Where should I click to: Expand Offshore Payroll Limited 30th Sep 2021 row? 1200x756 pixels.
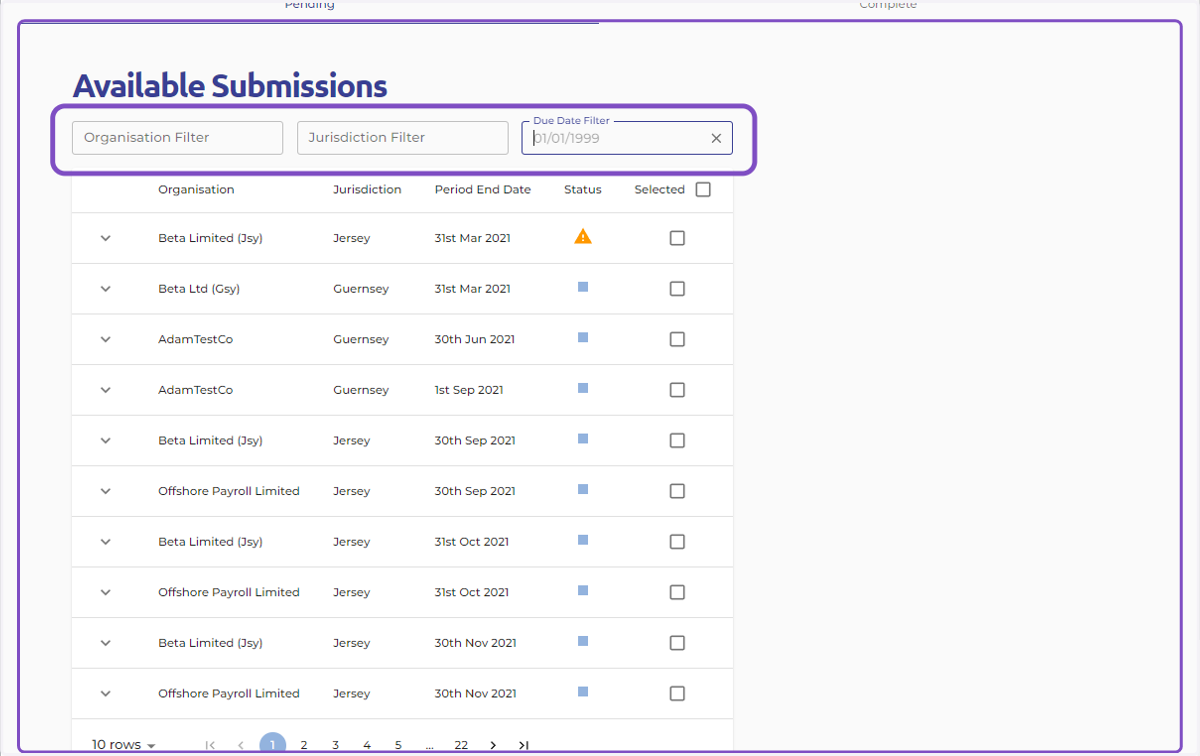pyautogui.click(x=105, y=491)
